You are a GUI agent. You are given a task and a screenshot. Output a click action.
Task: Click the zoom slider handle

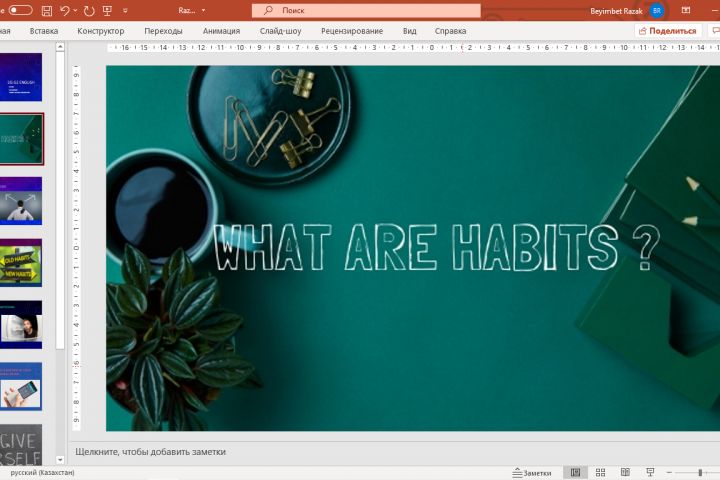click(700, 472)
